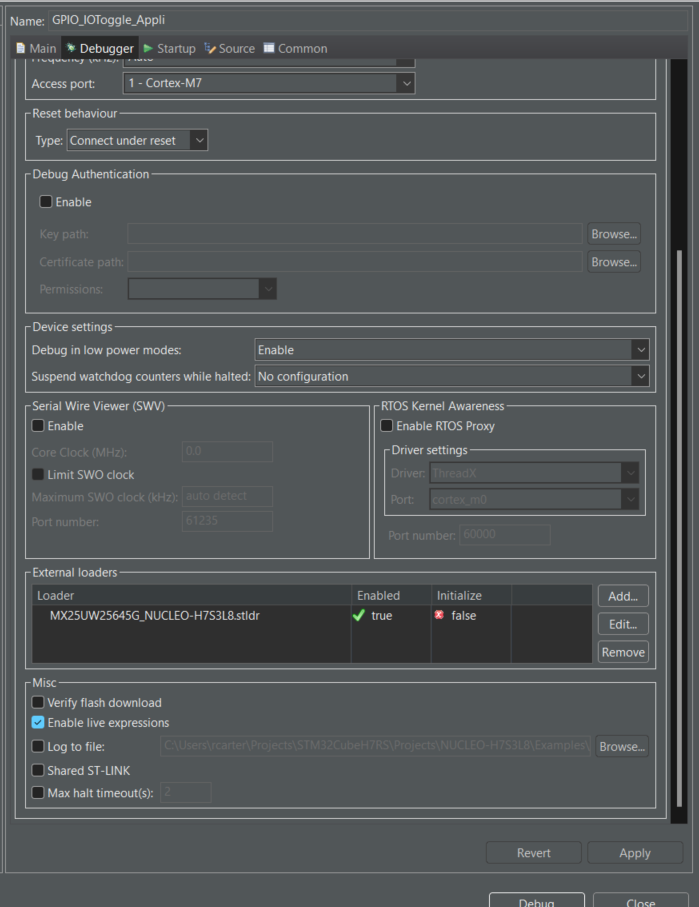This screenshot has height=907, width=699.
Task: Click the Revert button
Action: [x=534, y=853]
